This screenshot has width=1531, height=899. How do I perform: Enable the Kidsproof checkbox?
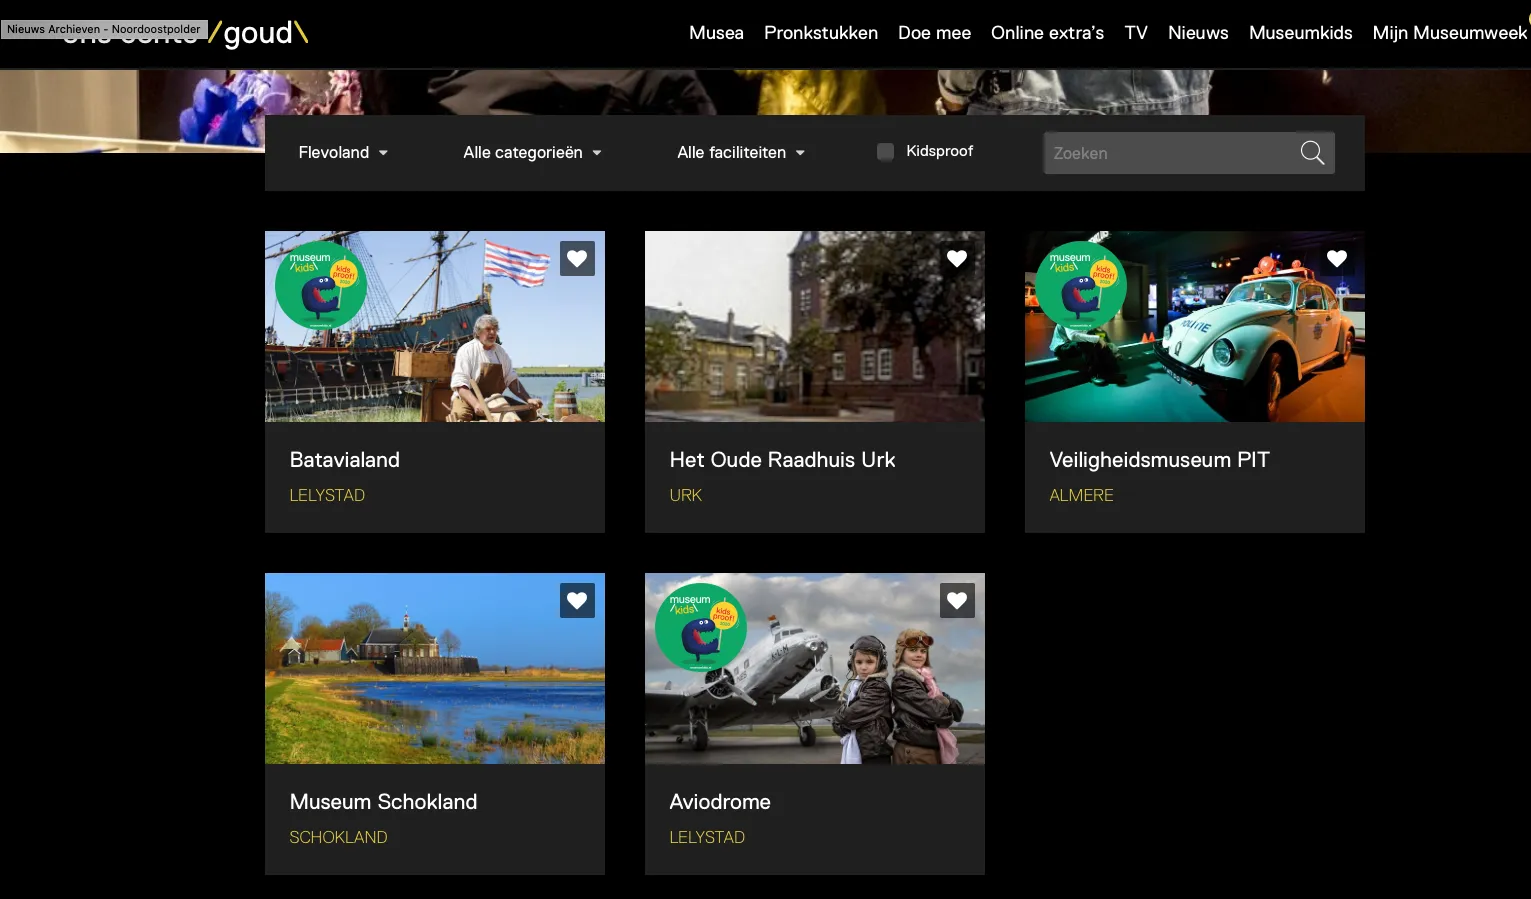point(885,152)
